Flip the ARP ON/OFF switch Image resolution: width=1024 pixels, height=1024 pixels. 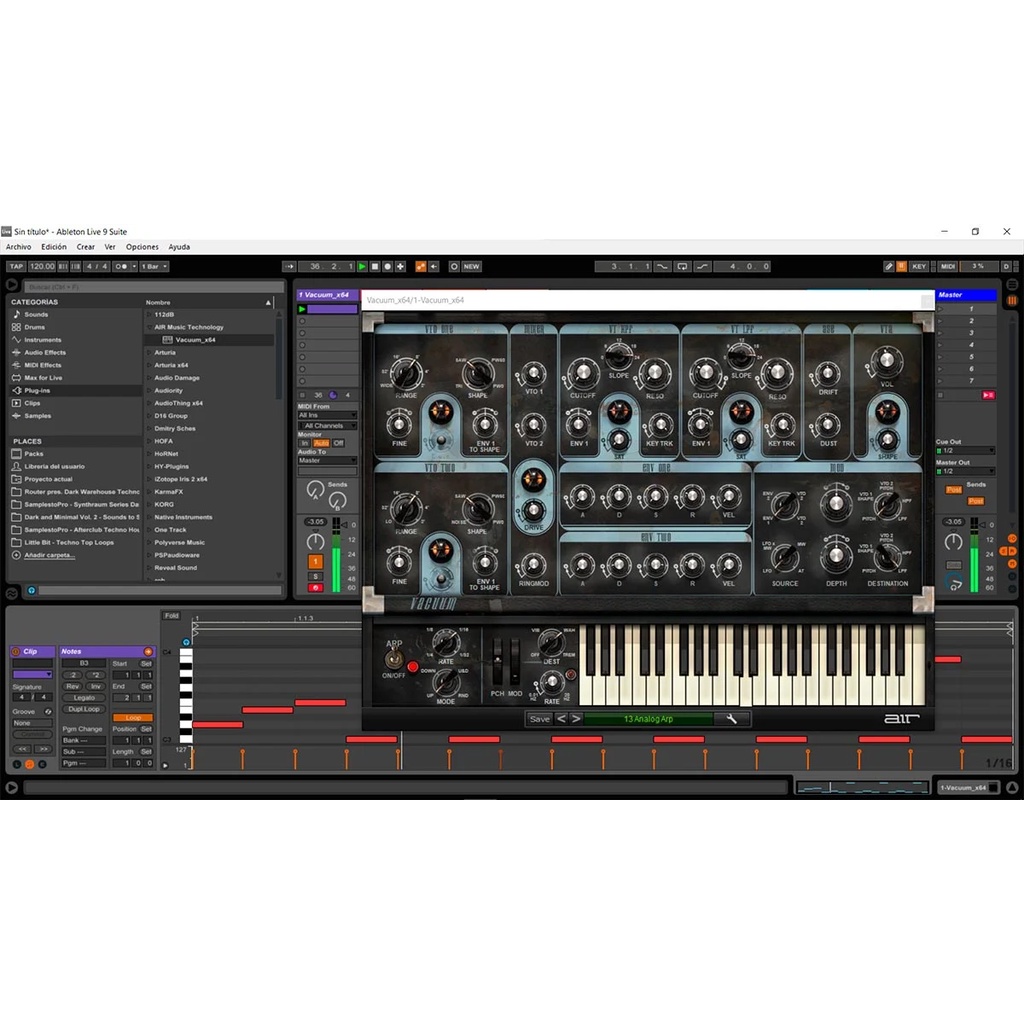click(x=394, y=657)
